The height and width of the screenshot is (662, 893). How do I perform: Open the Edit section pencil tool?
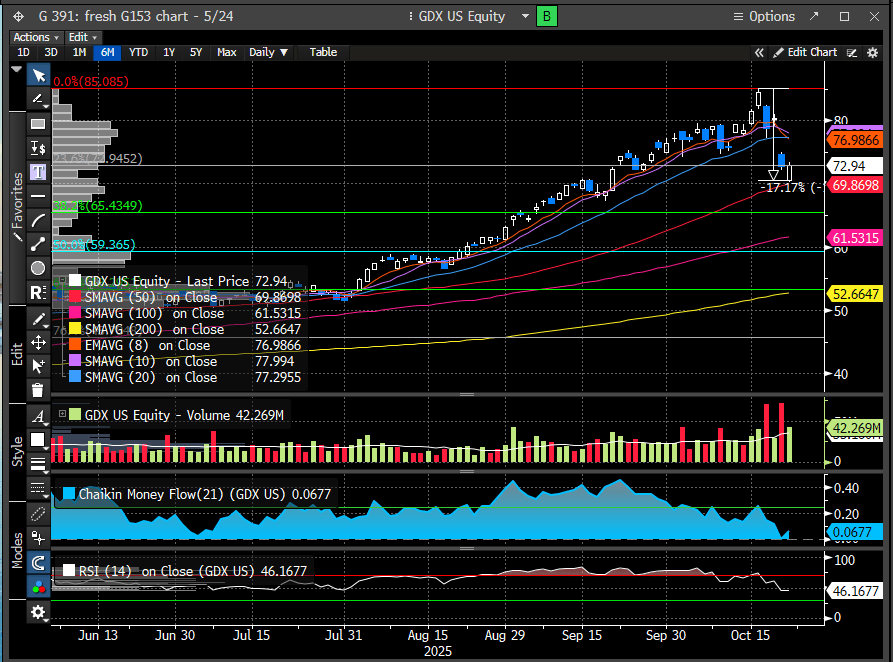(x=38, y=319)
